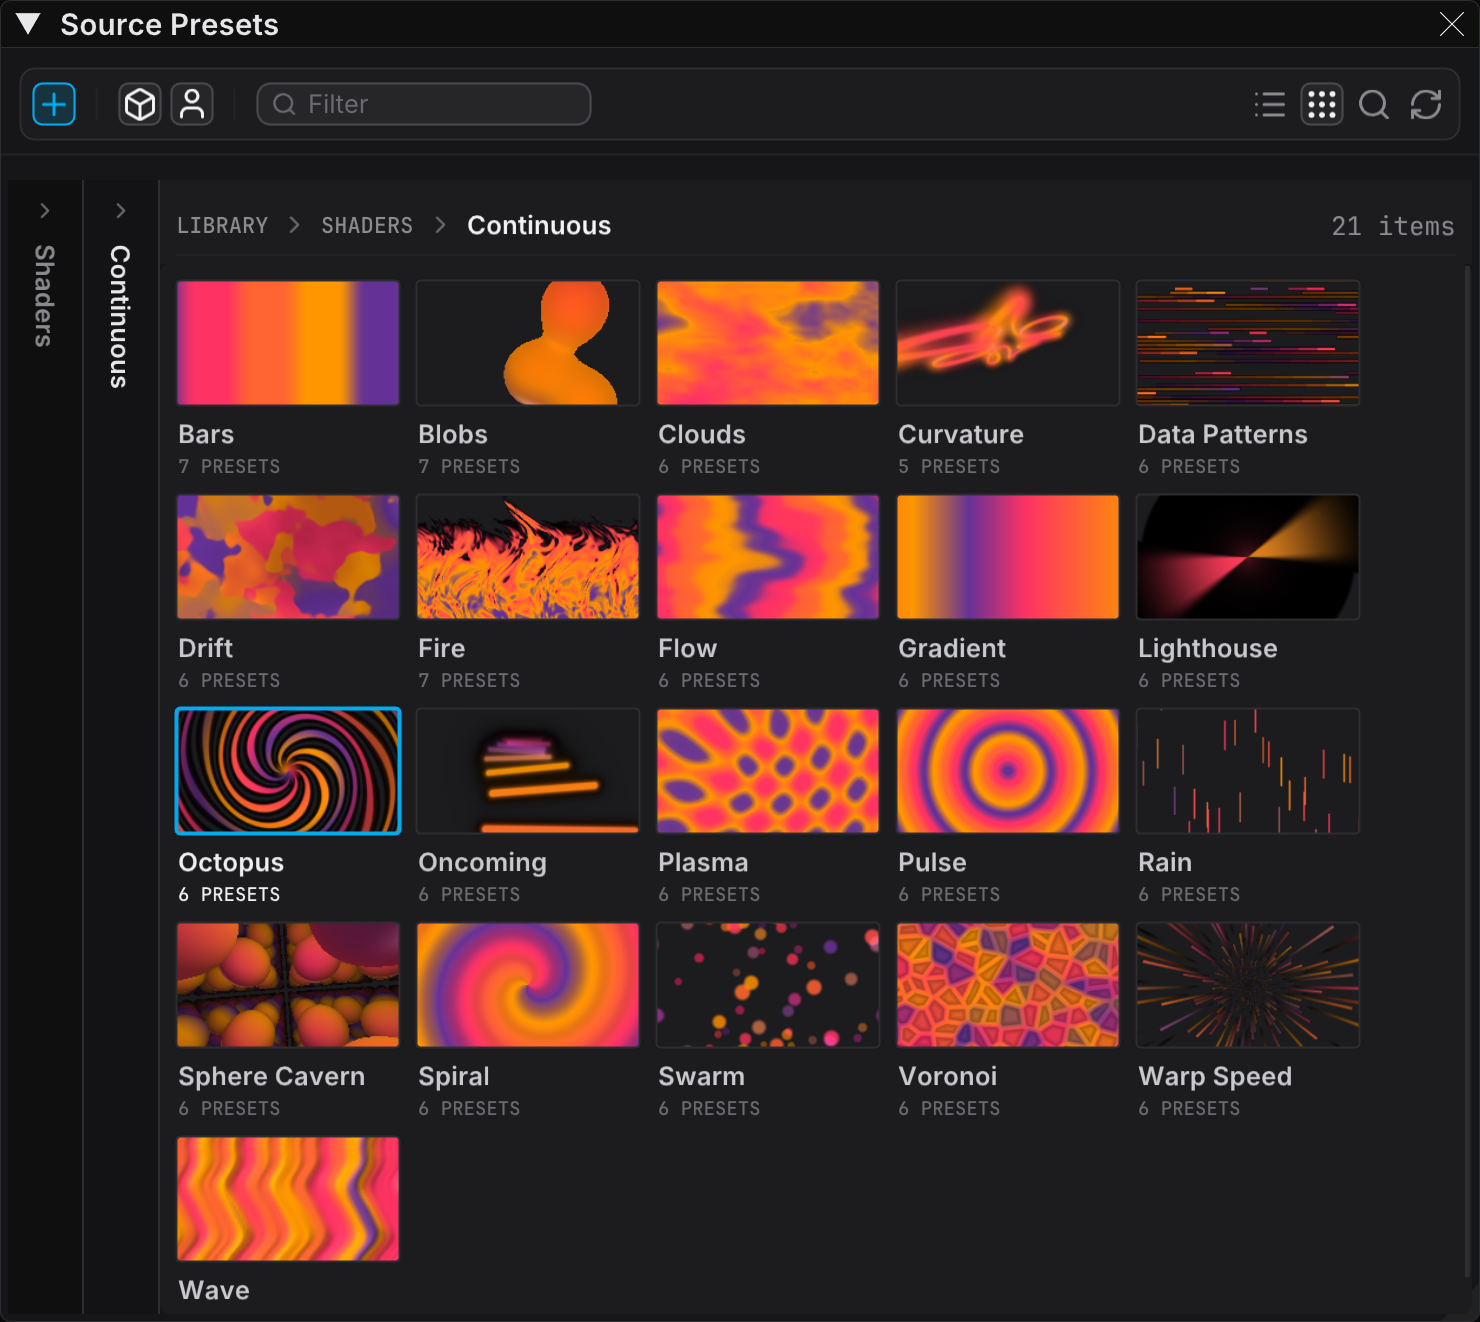Click the vertical scrollbar of the grid
The width and height of the screenshot is (1480, 1322).
click(x=1468, y=771)
